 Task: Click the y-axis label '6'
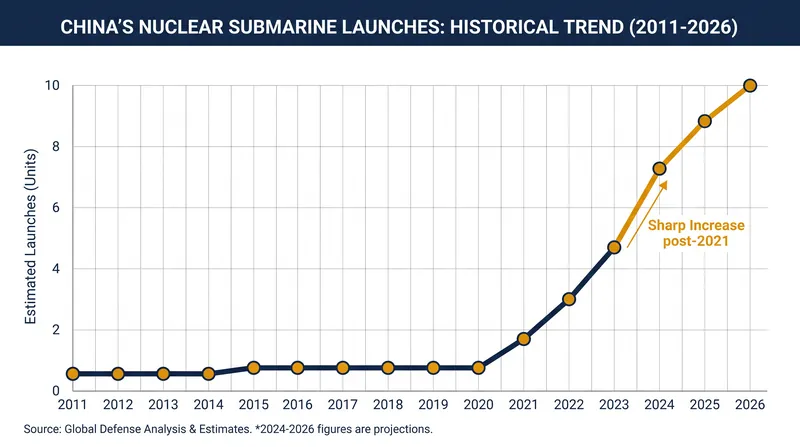pos(56,208)
